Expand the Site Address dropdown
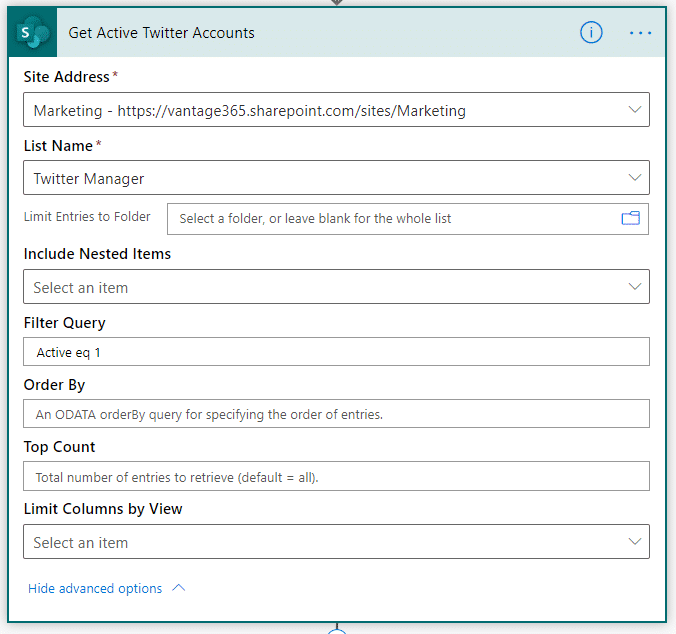 point(635,109)
